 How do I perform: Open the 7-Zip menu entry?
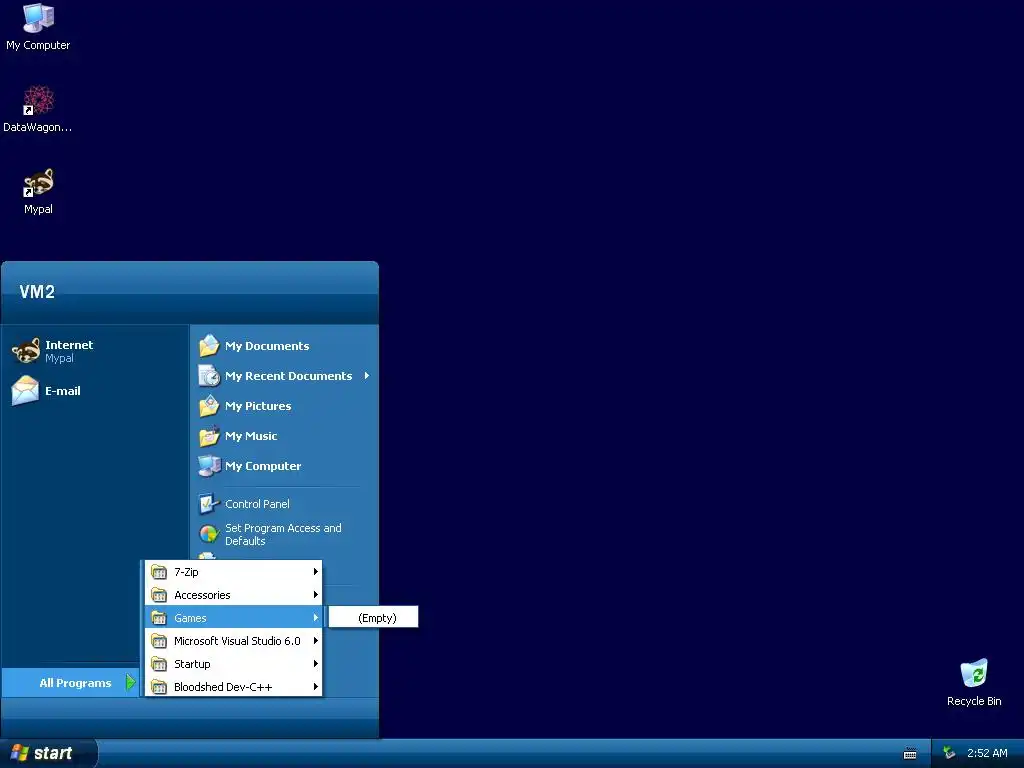pyautogui.click(x=234, y=572)
